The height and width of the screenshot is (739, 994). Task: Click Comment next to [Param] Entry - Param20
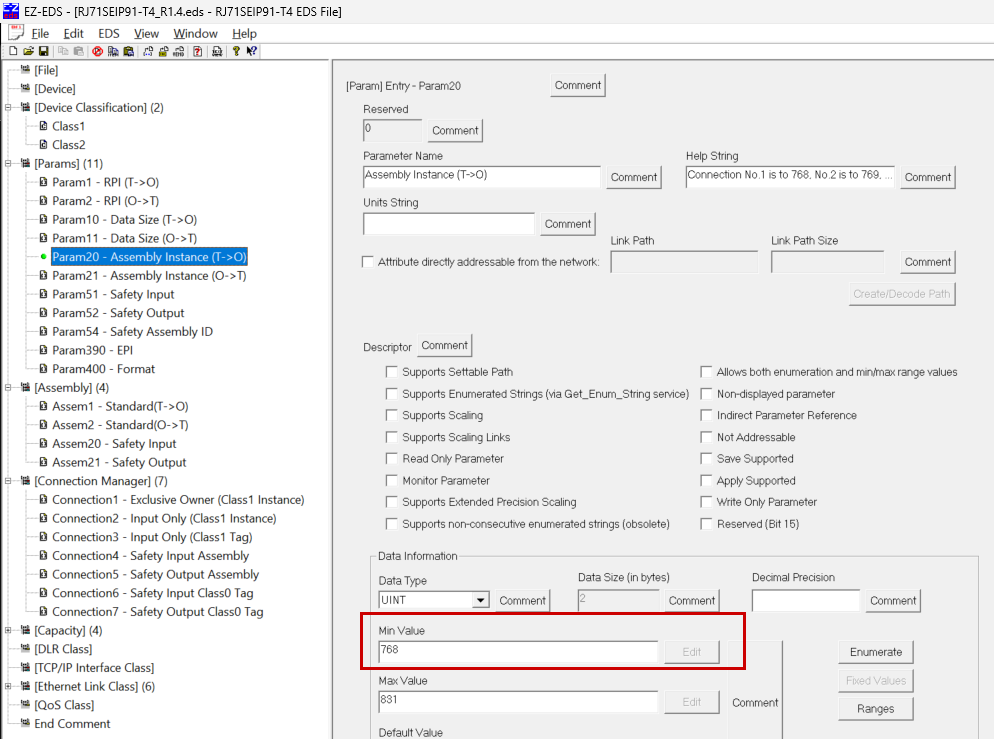tap(578, 85)
